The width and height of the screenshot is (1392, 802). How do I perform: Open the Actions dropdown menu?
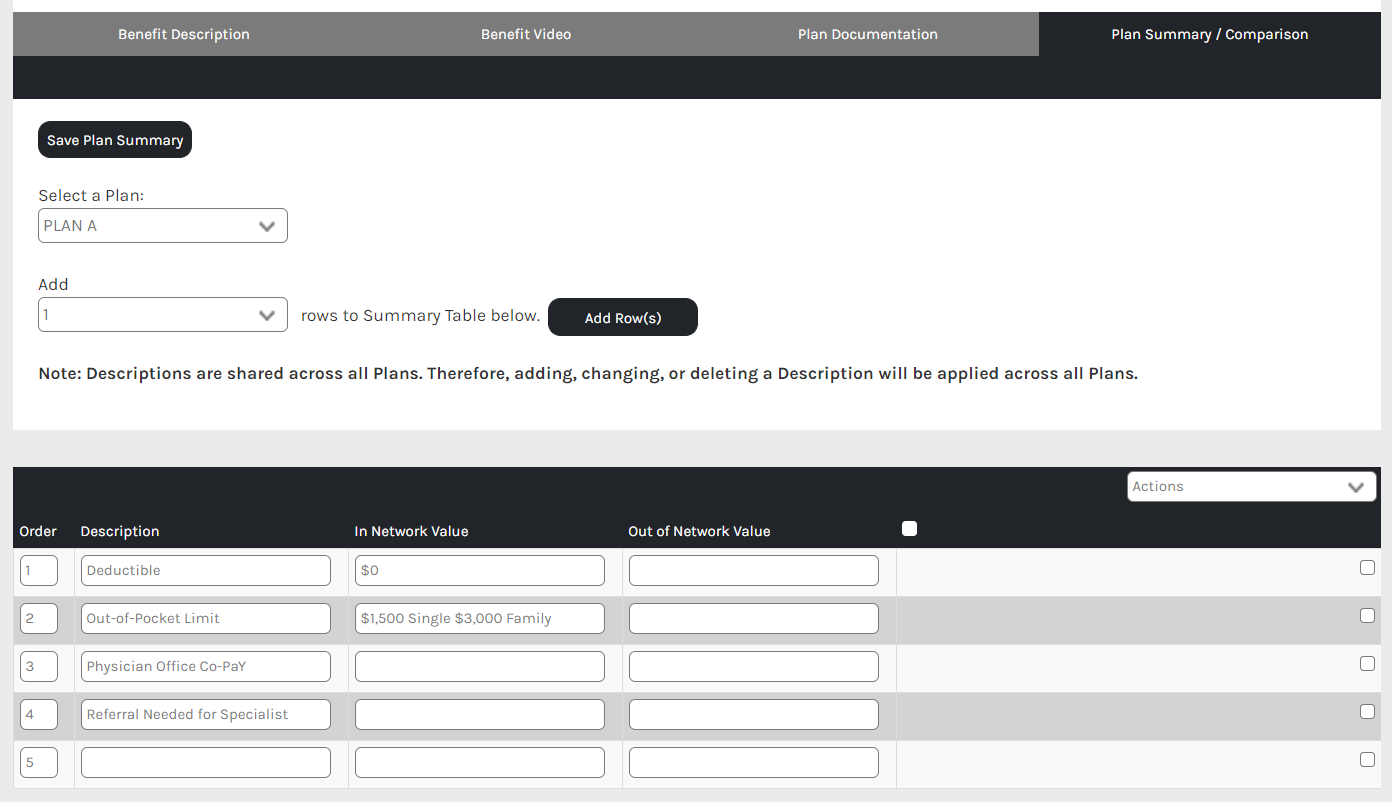click(1251, 487)
